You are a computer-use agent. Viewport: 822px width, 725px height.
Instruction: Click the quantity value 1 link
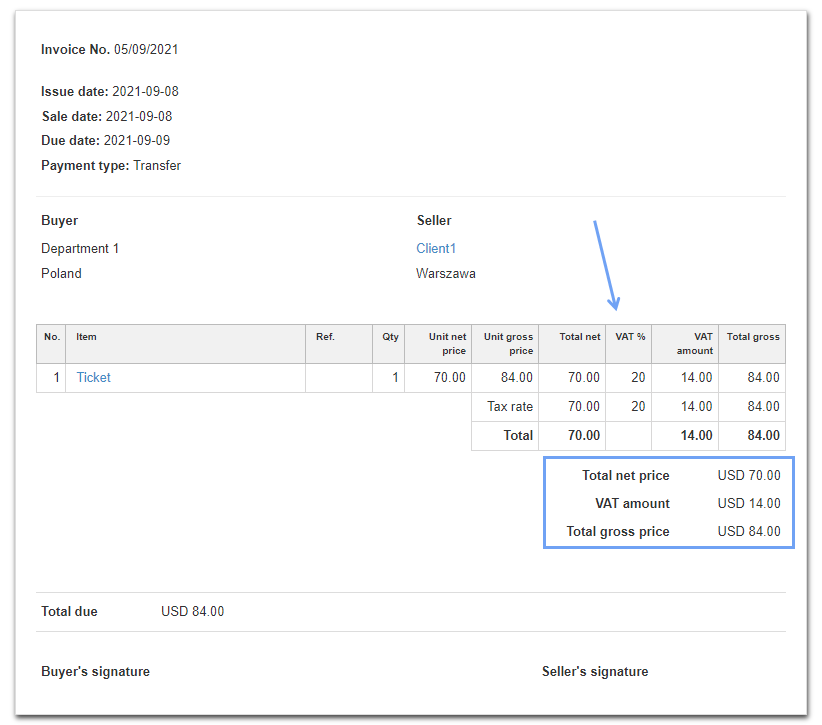394,377
